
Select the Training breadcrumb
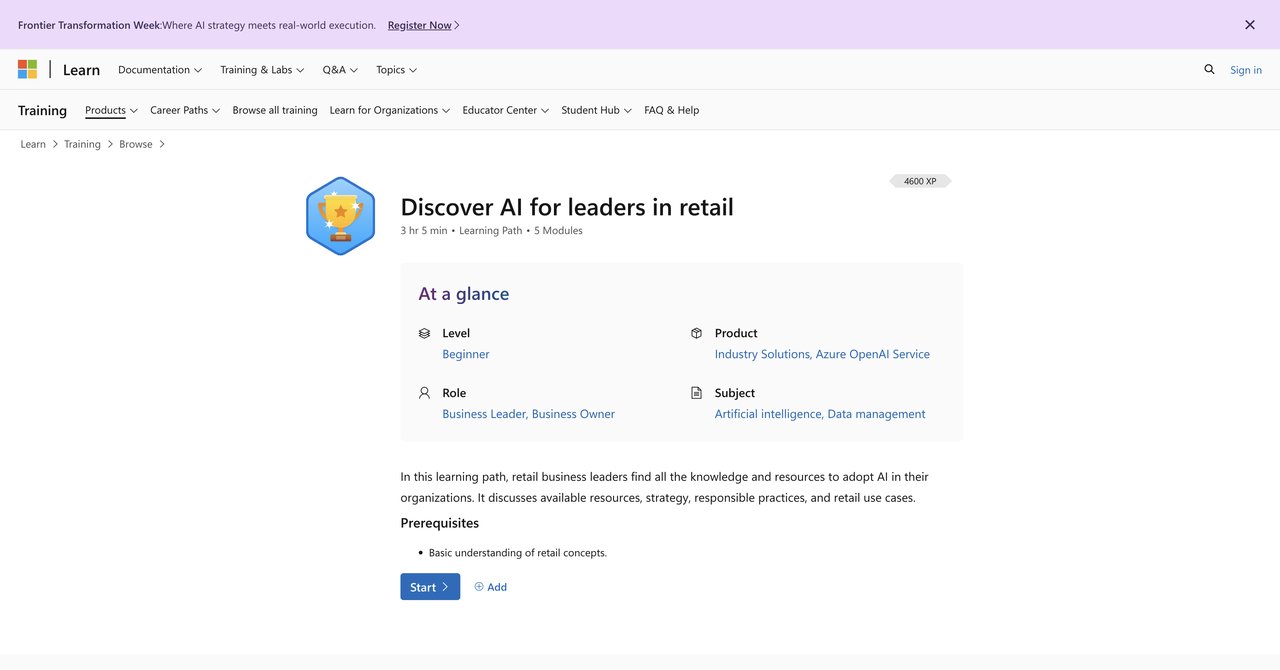coord(82,144)
